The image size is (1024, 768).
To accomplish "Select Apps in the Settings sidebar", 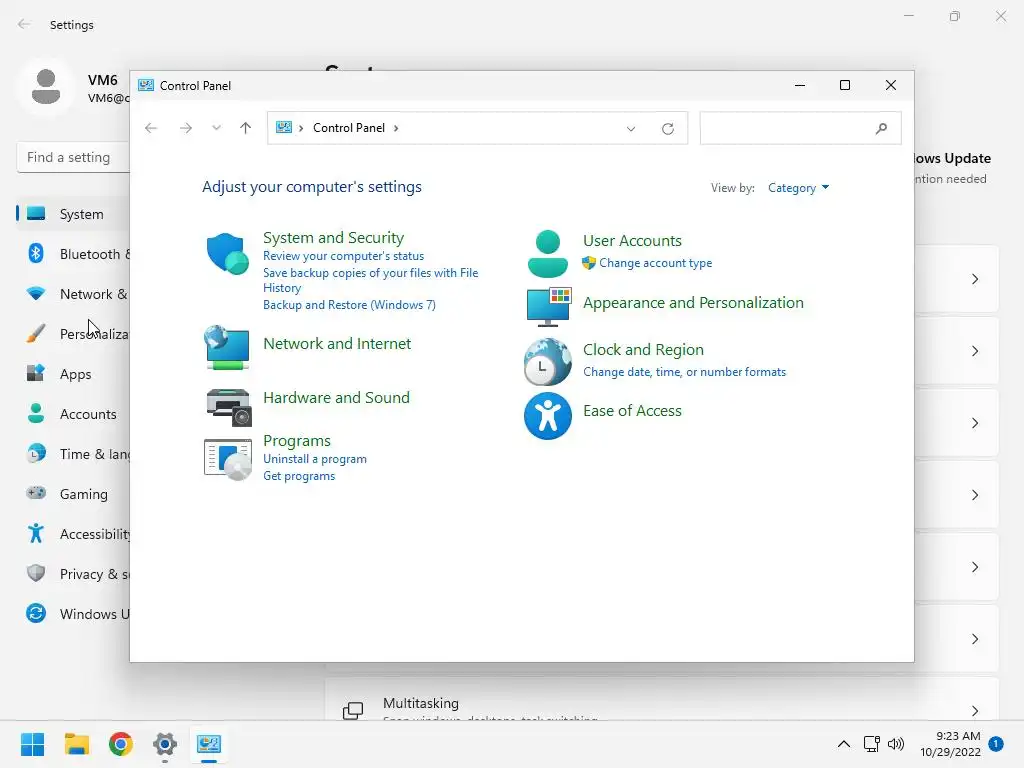I will (73, 374).
